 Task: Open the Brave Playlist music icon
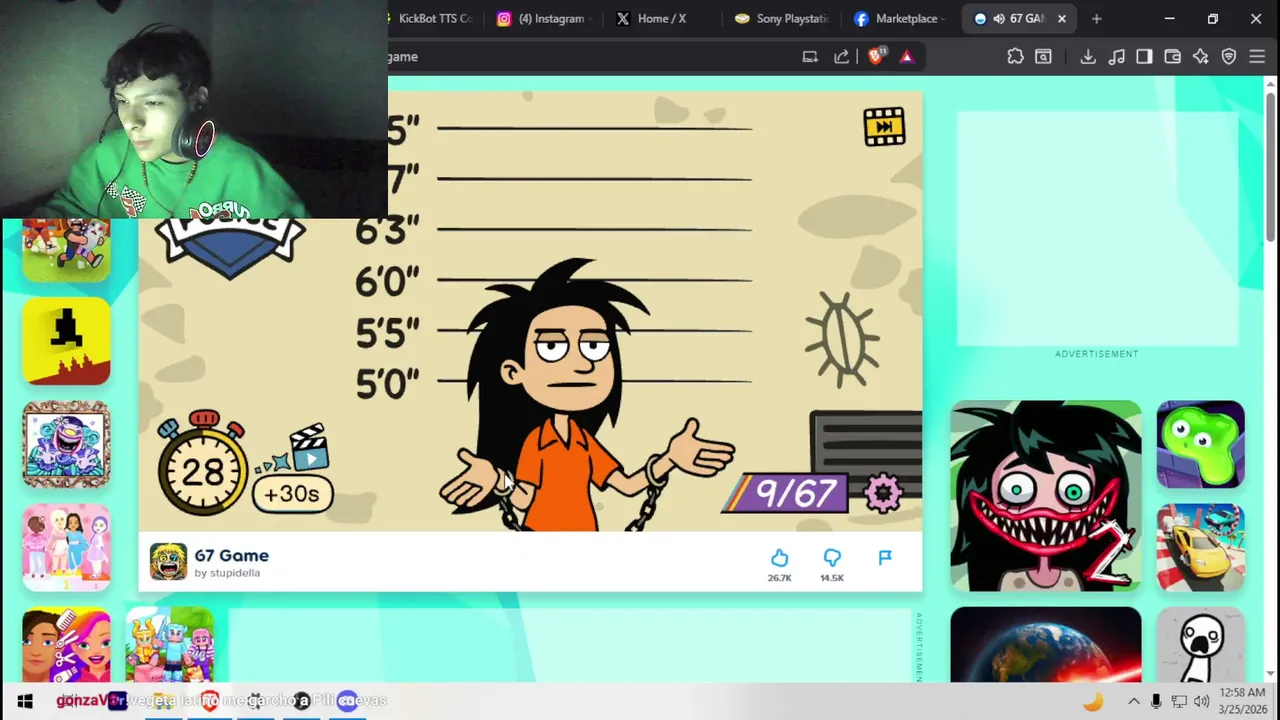click(x=1117, y=57)
